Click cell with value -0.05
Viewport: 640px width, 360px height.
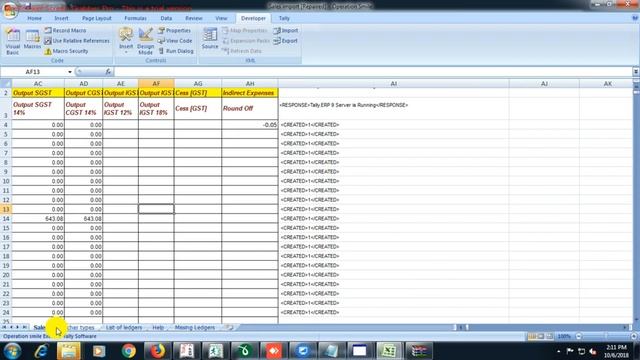click(x=250, y=125)
